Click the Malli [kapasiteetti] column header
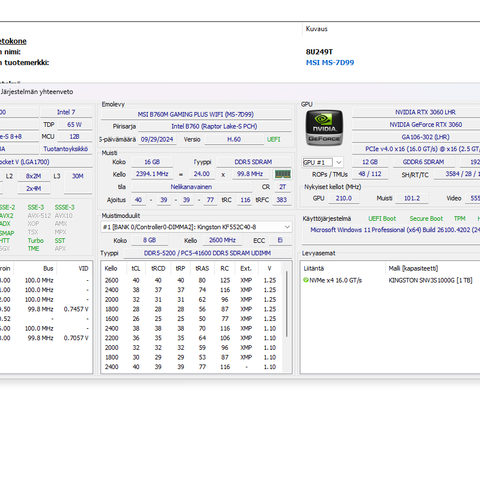This screenshot has width=480, height=480. pyautogui.click(x=433, y=268)
